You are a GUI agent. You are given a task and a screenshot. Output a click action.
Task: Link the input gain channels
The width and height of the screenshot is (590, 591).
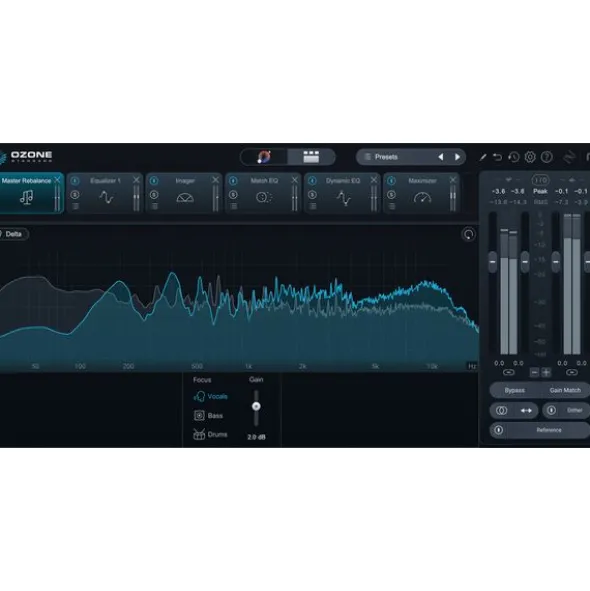click(x=509, y=372)
